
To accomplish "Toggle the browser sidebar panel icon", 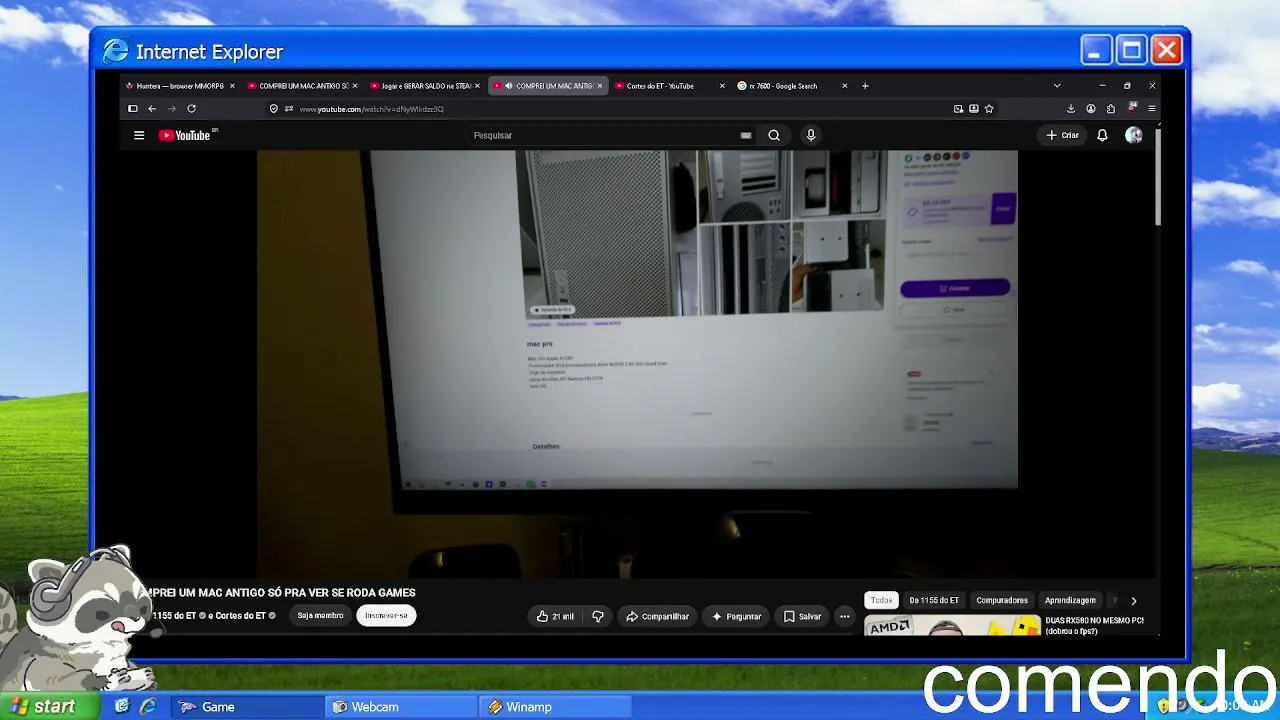I will [132, 109].
